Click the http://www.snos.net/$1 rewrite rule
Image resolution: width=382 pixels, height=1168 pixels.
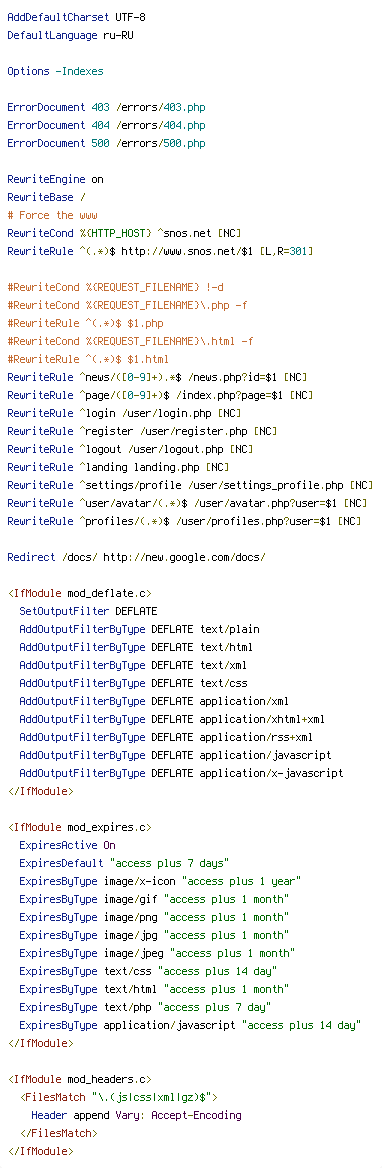160,251
